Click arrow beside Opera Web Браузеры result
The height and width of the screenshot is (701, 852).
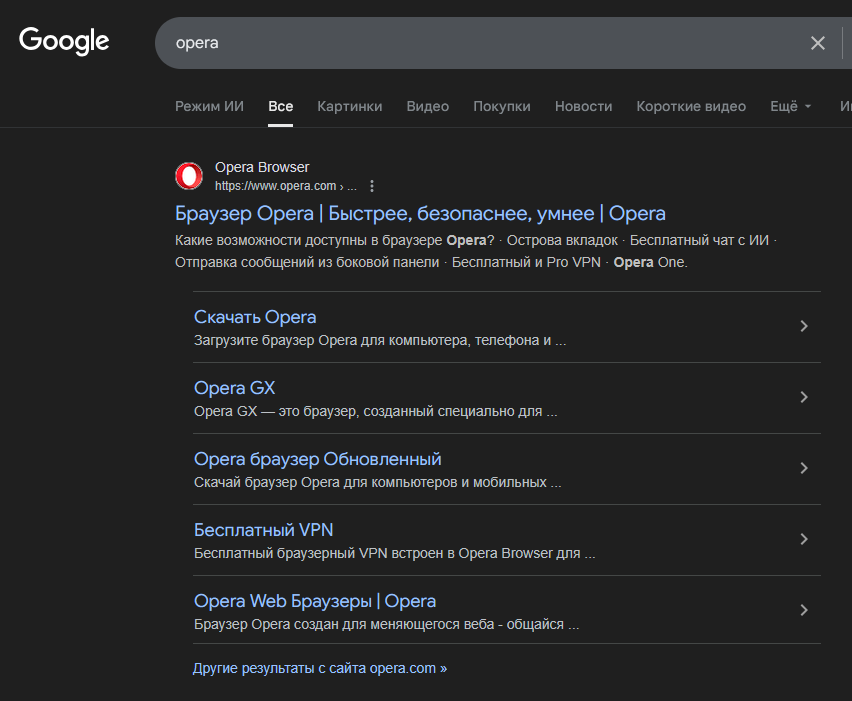click(x=804, y=610)
